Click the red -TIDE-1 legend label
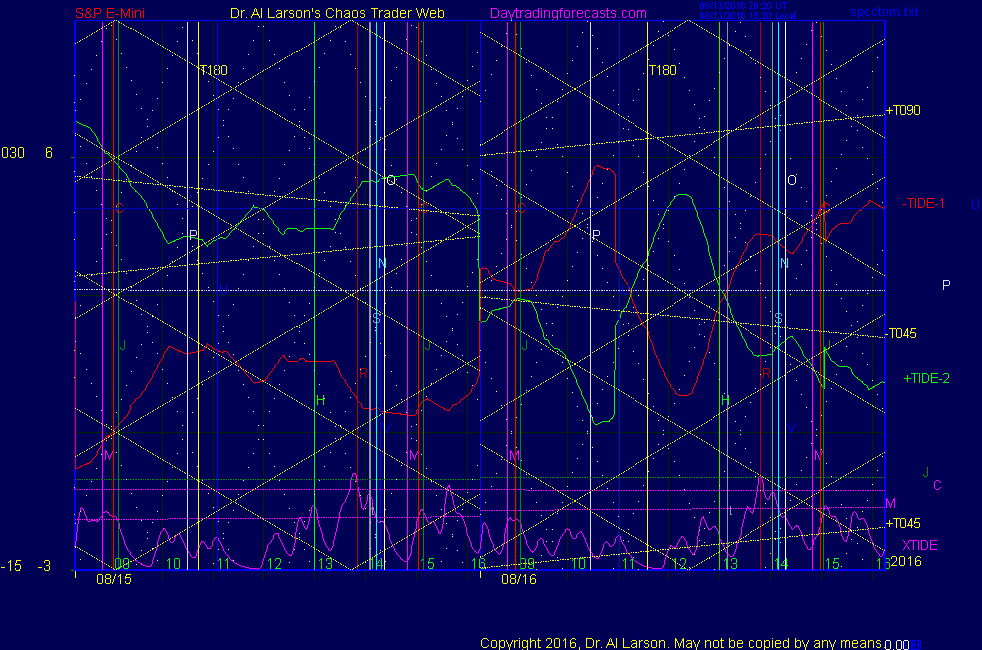 coord(923,203)
